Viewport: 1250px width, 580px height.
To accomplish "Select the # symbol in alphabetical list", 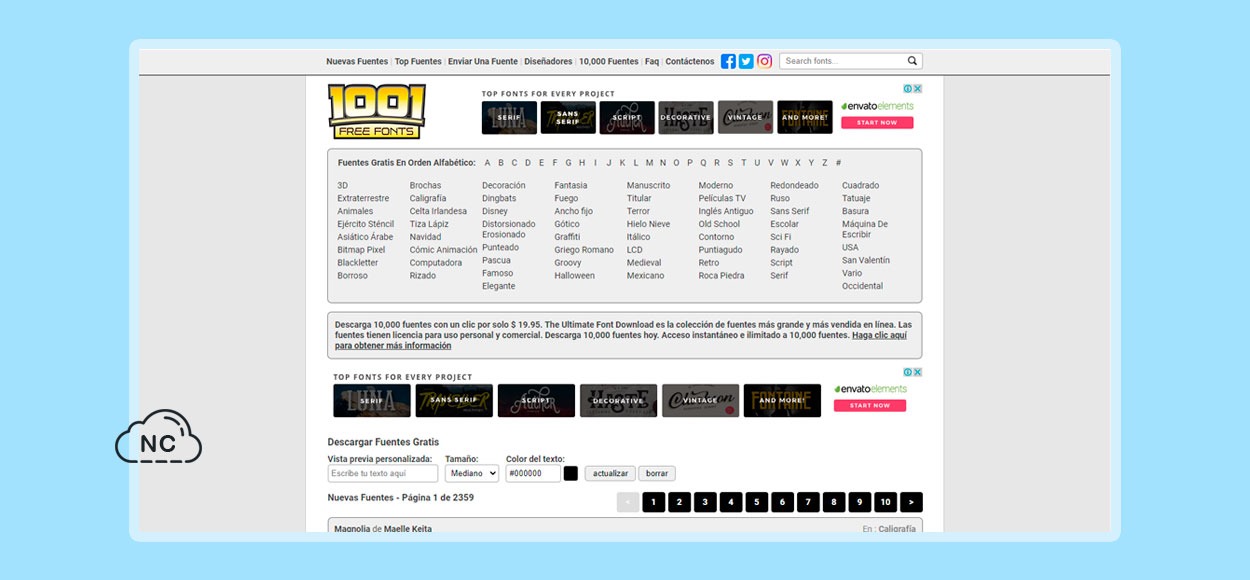I will tap(838, 163).
